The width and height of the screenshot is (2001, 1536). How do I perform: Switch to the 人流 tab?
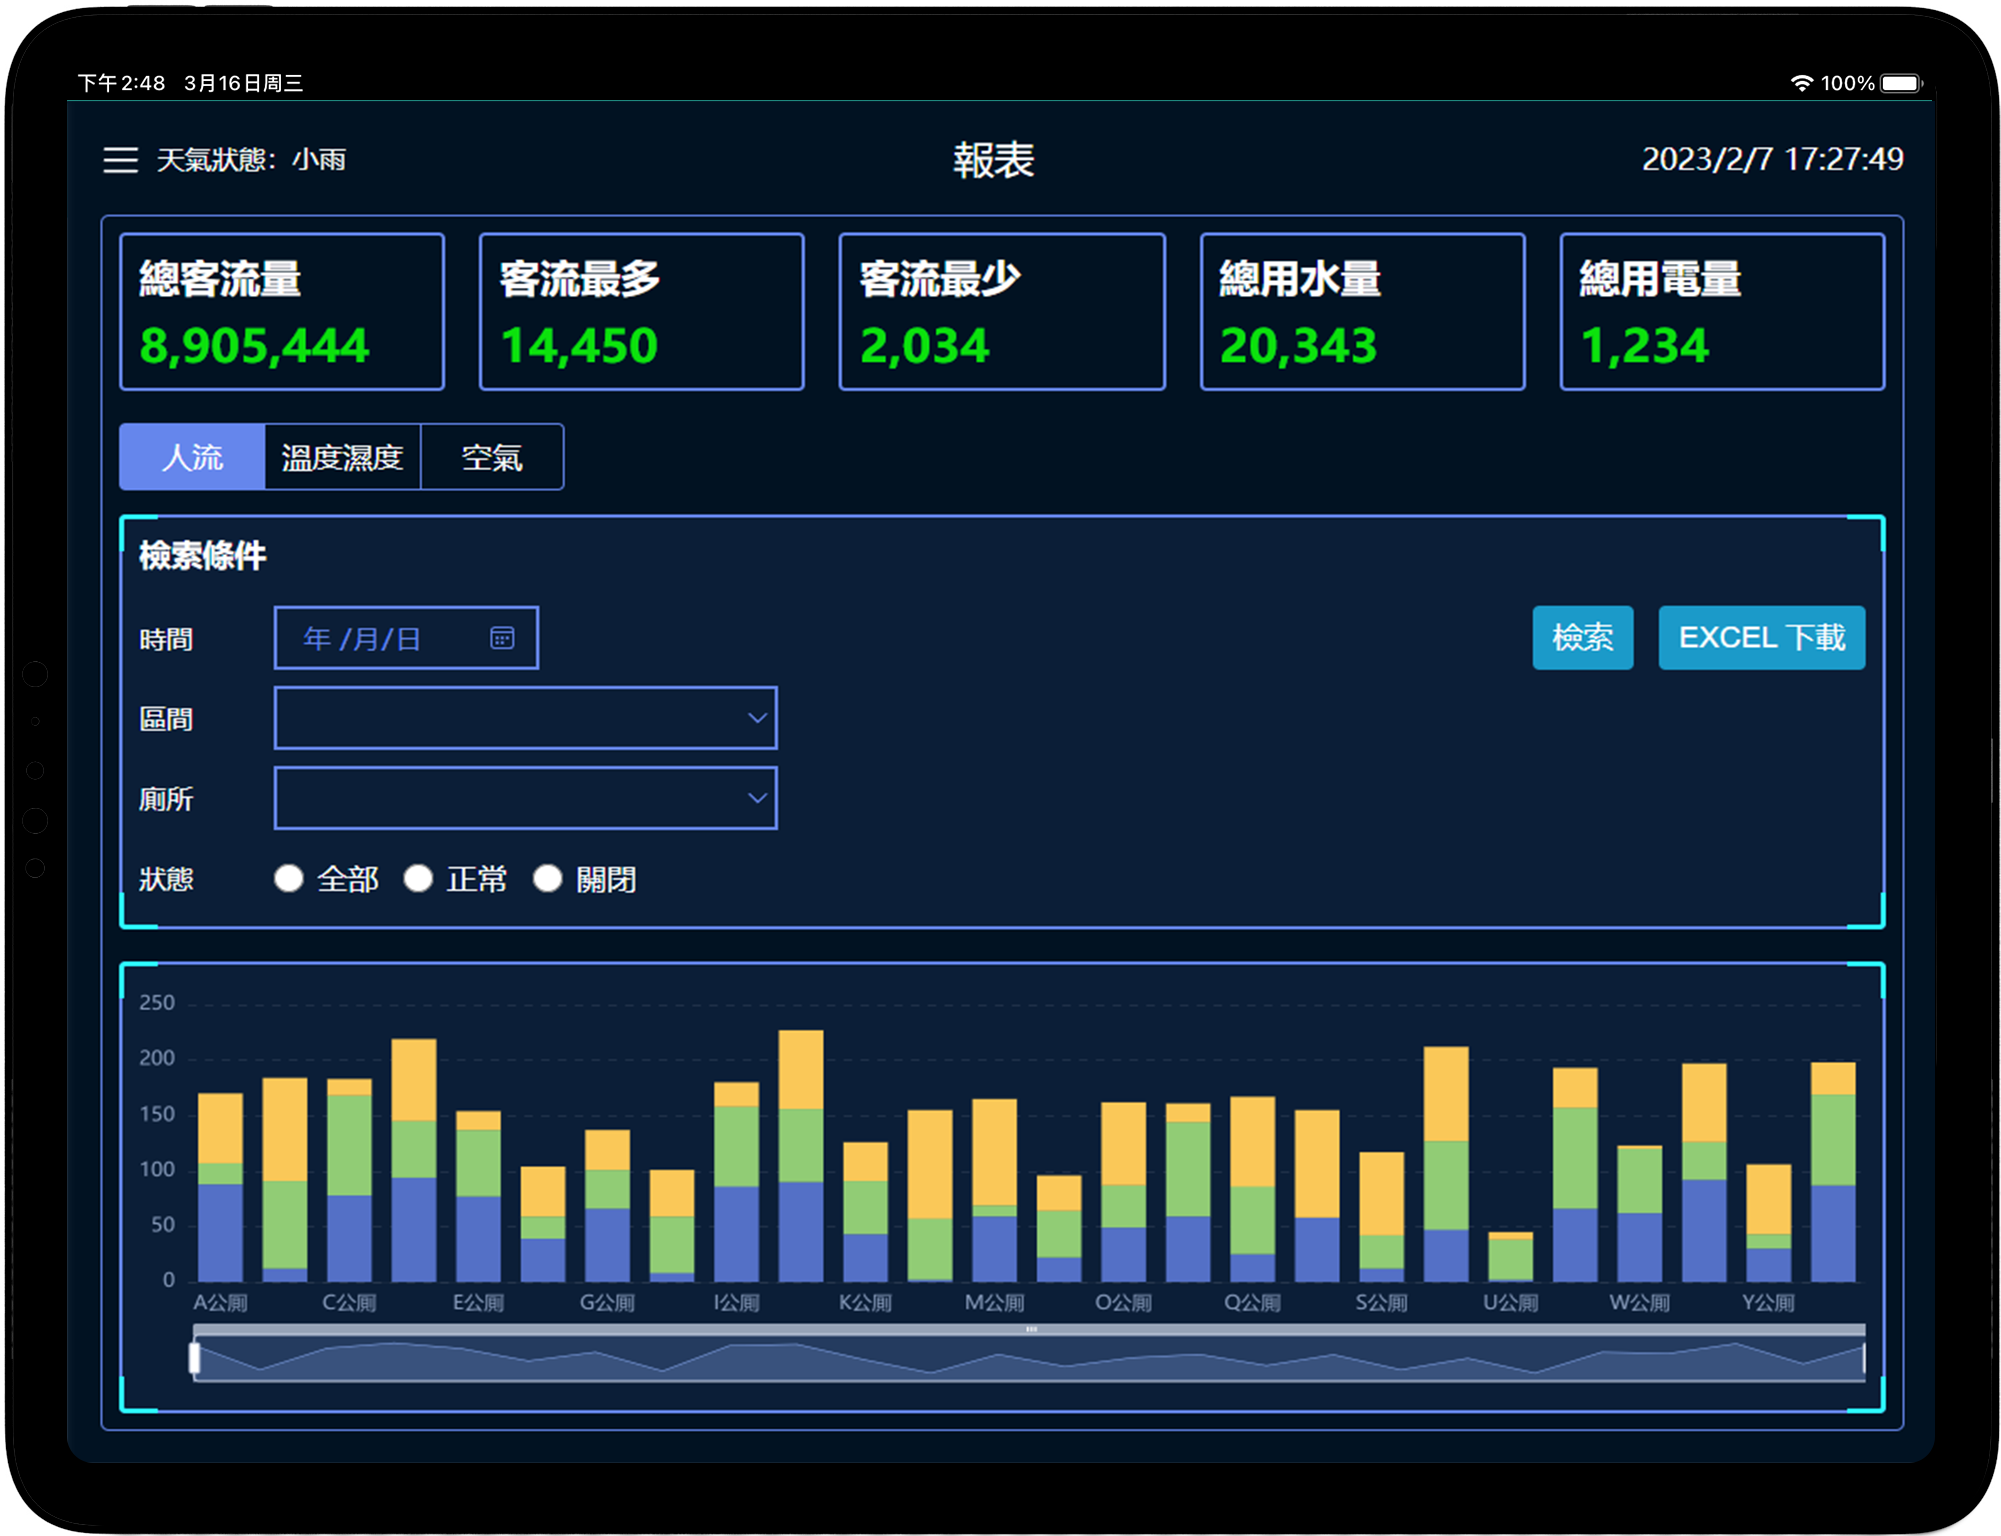click(192, 457)
